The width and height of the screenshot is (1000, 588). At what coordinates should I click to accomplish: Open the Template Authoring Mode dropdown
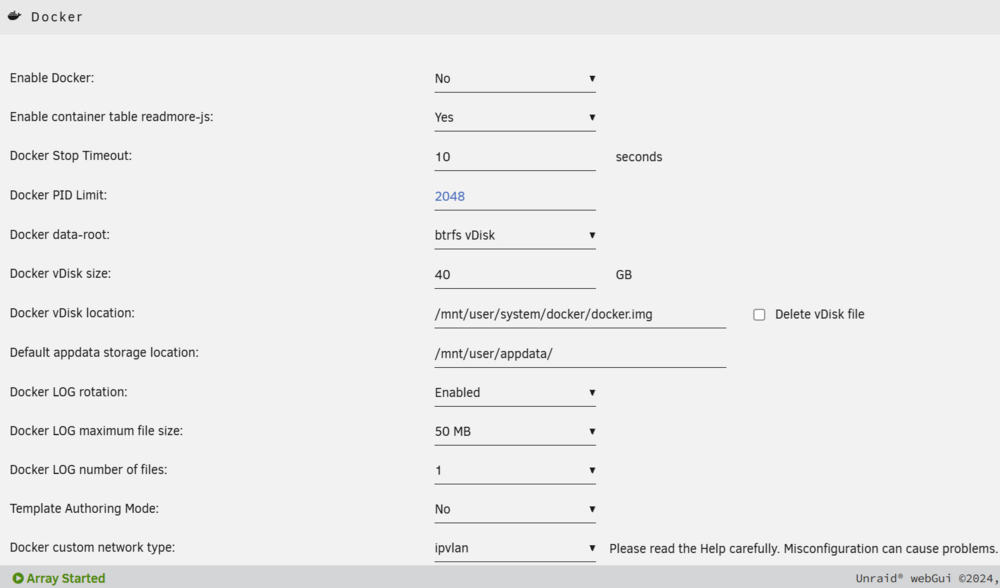pyautogui.click(x=515, y=510)
